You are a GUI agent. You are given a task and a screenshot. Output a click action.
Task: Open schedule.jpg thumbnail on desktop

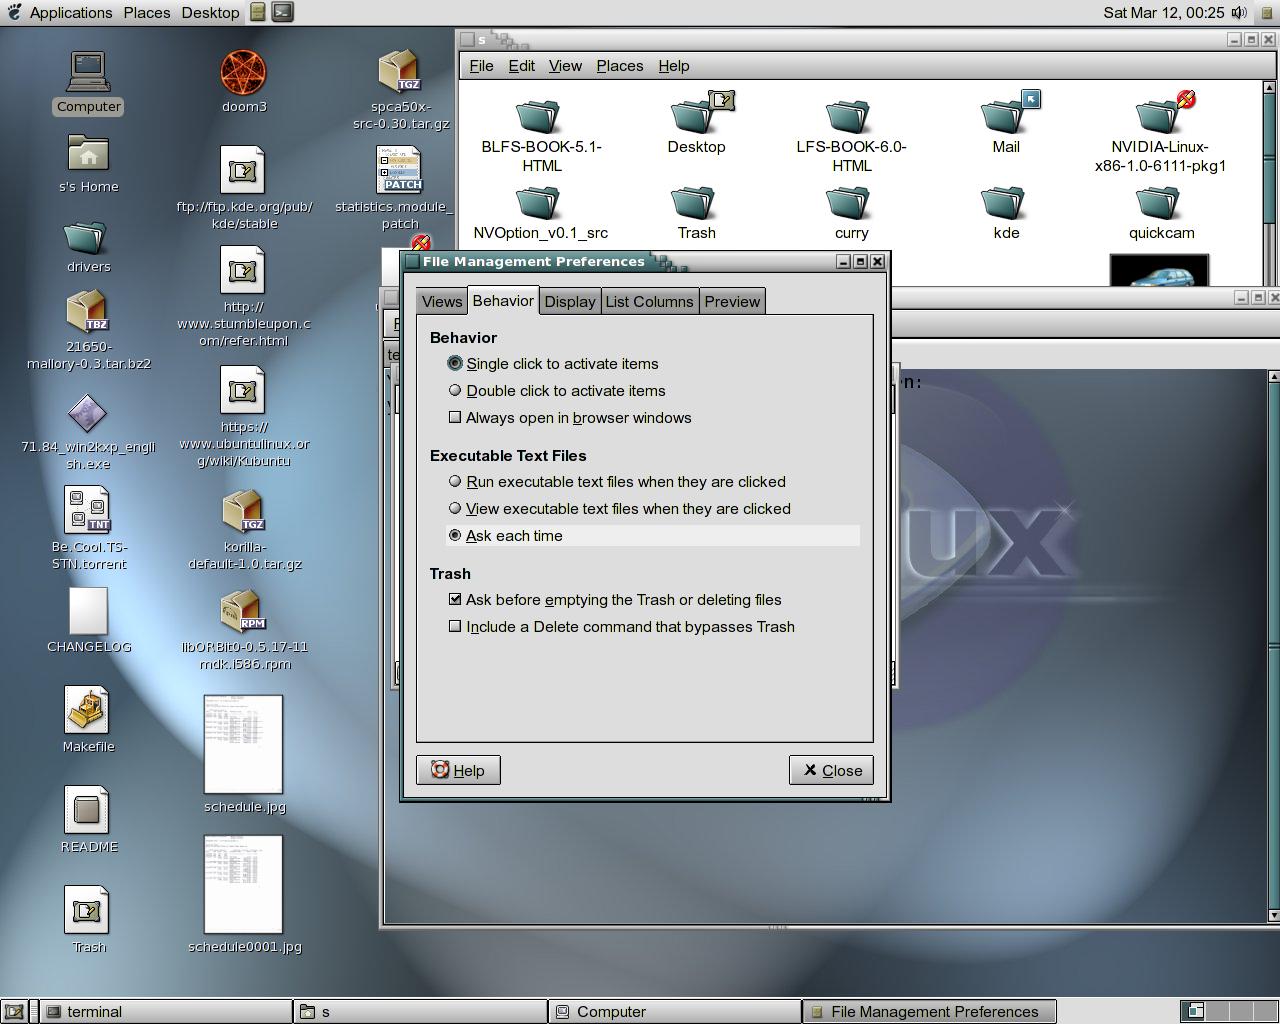point(243,744)
